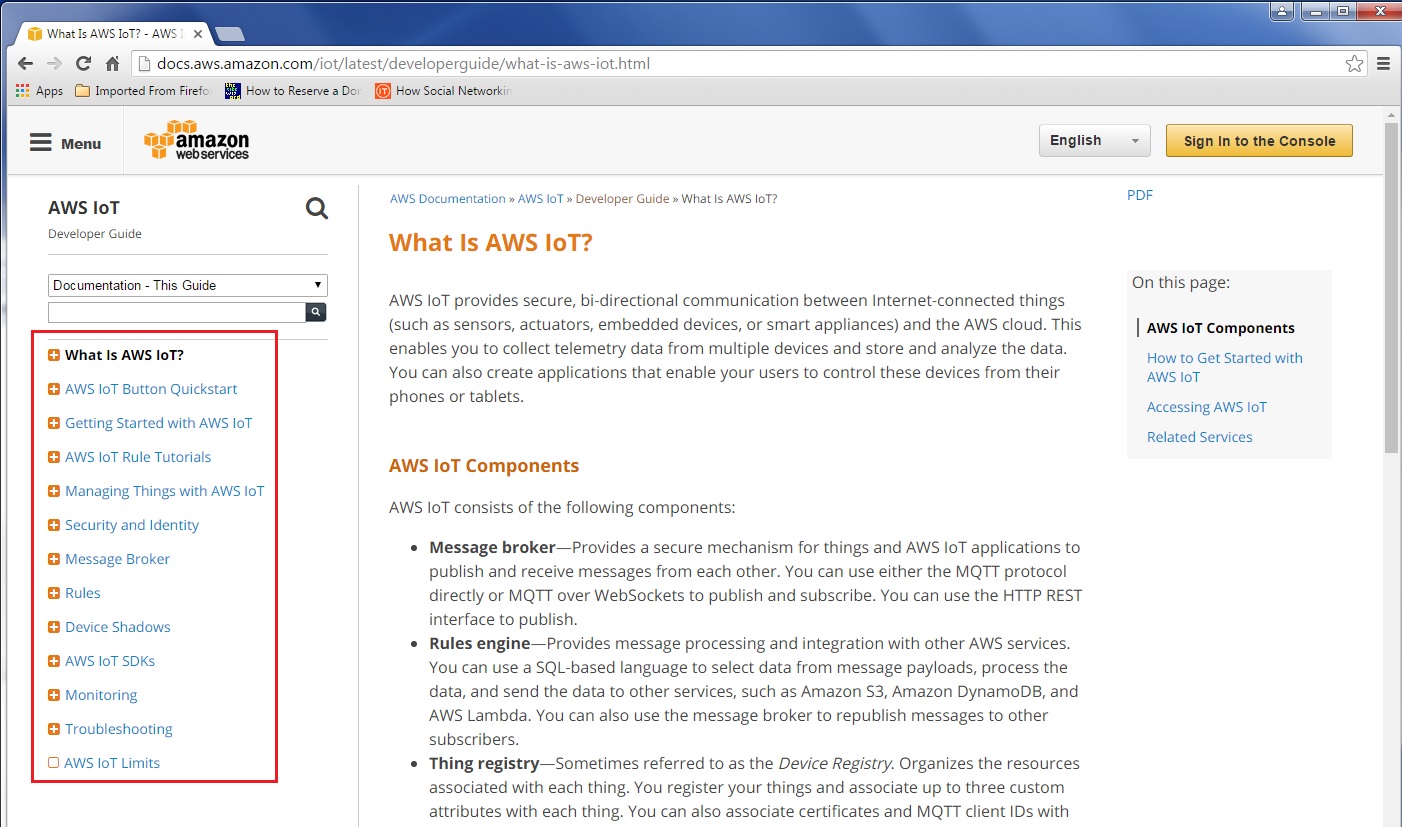Viewport: 1402px width, 827px height.
Task: Click the box icon beside AWS IoT Limits
Action: pos(54,763)
